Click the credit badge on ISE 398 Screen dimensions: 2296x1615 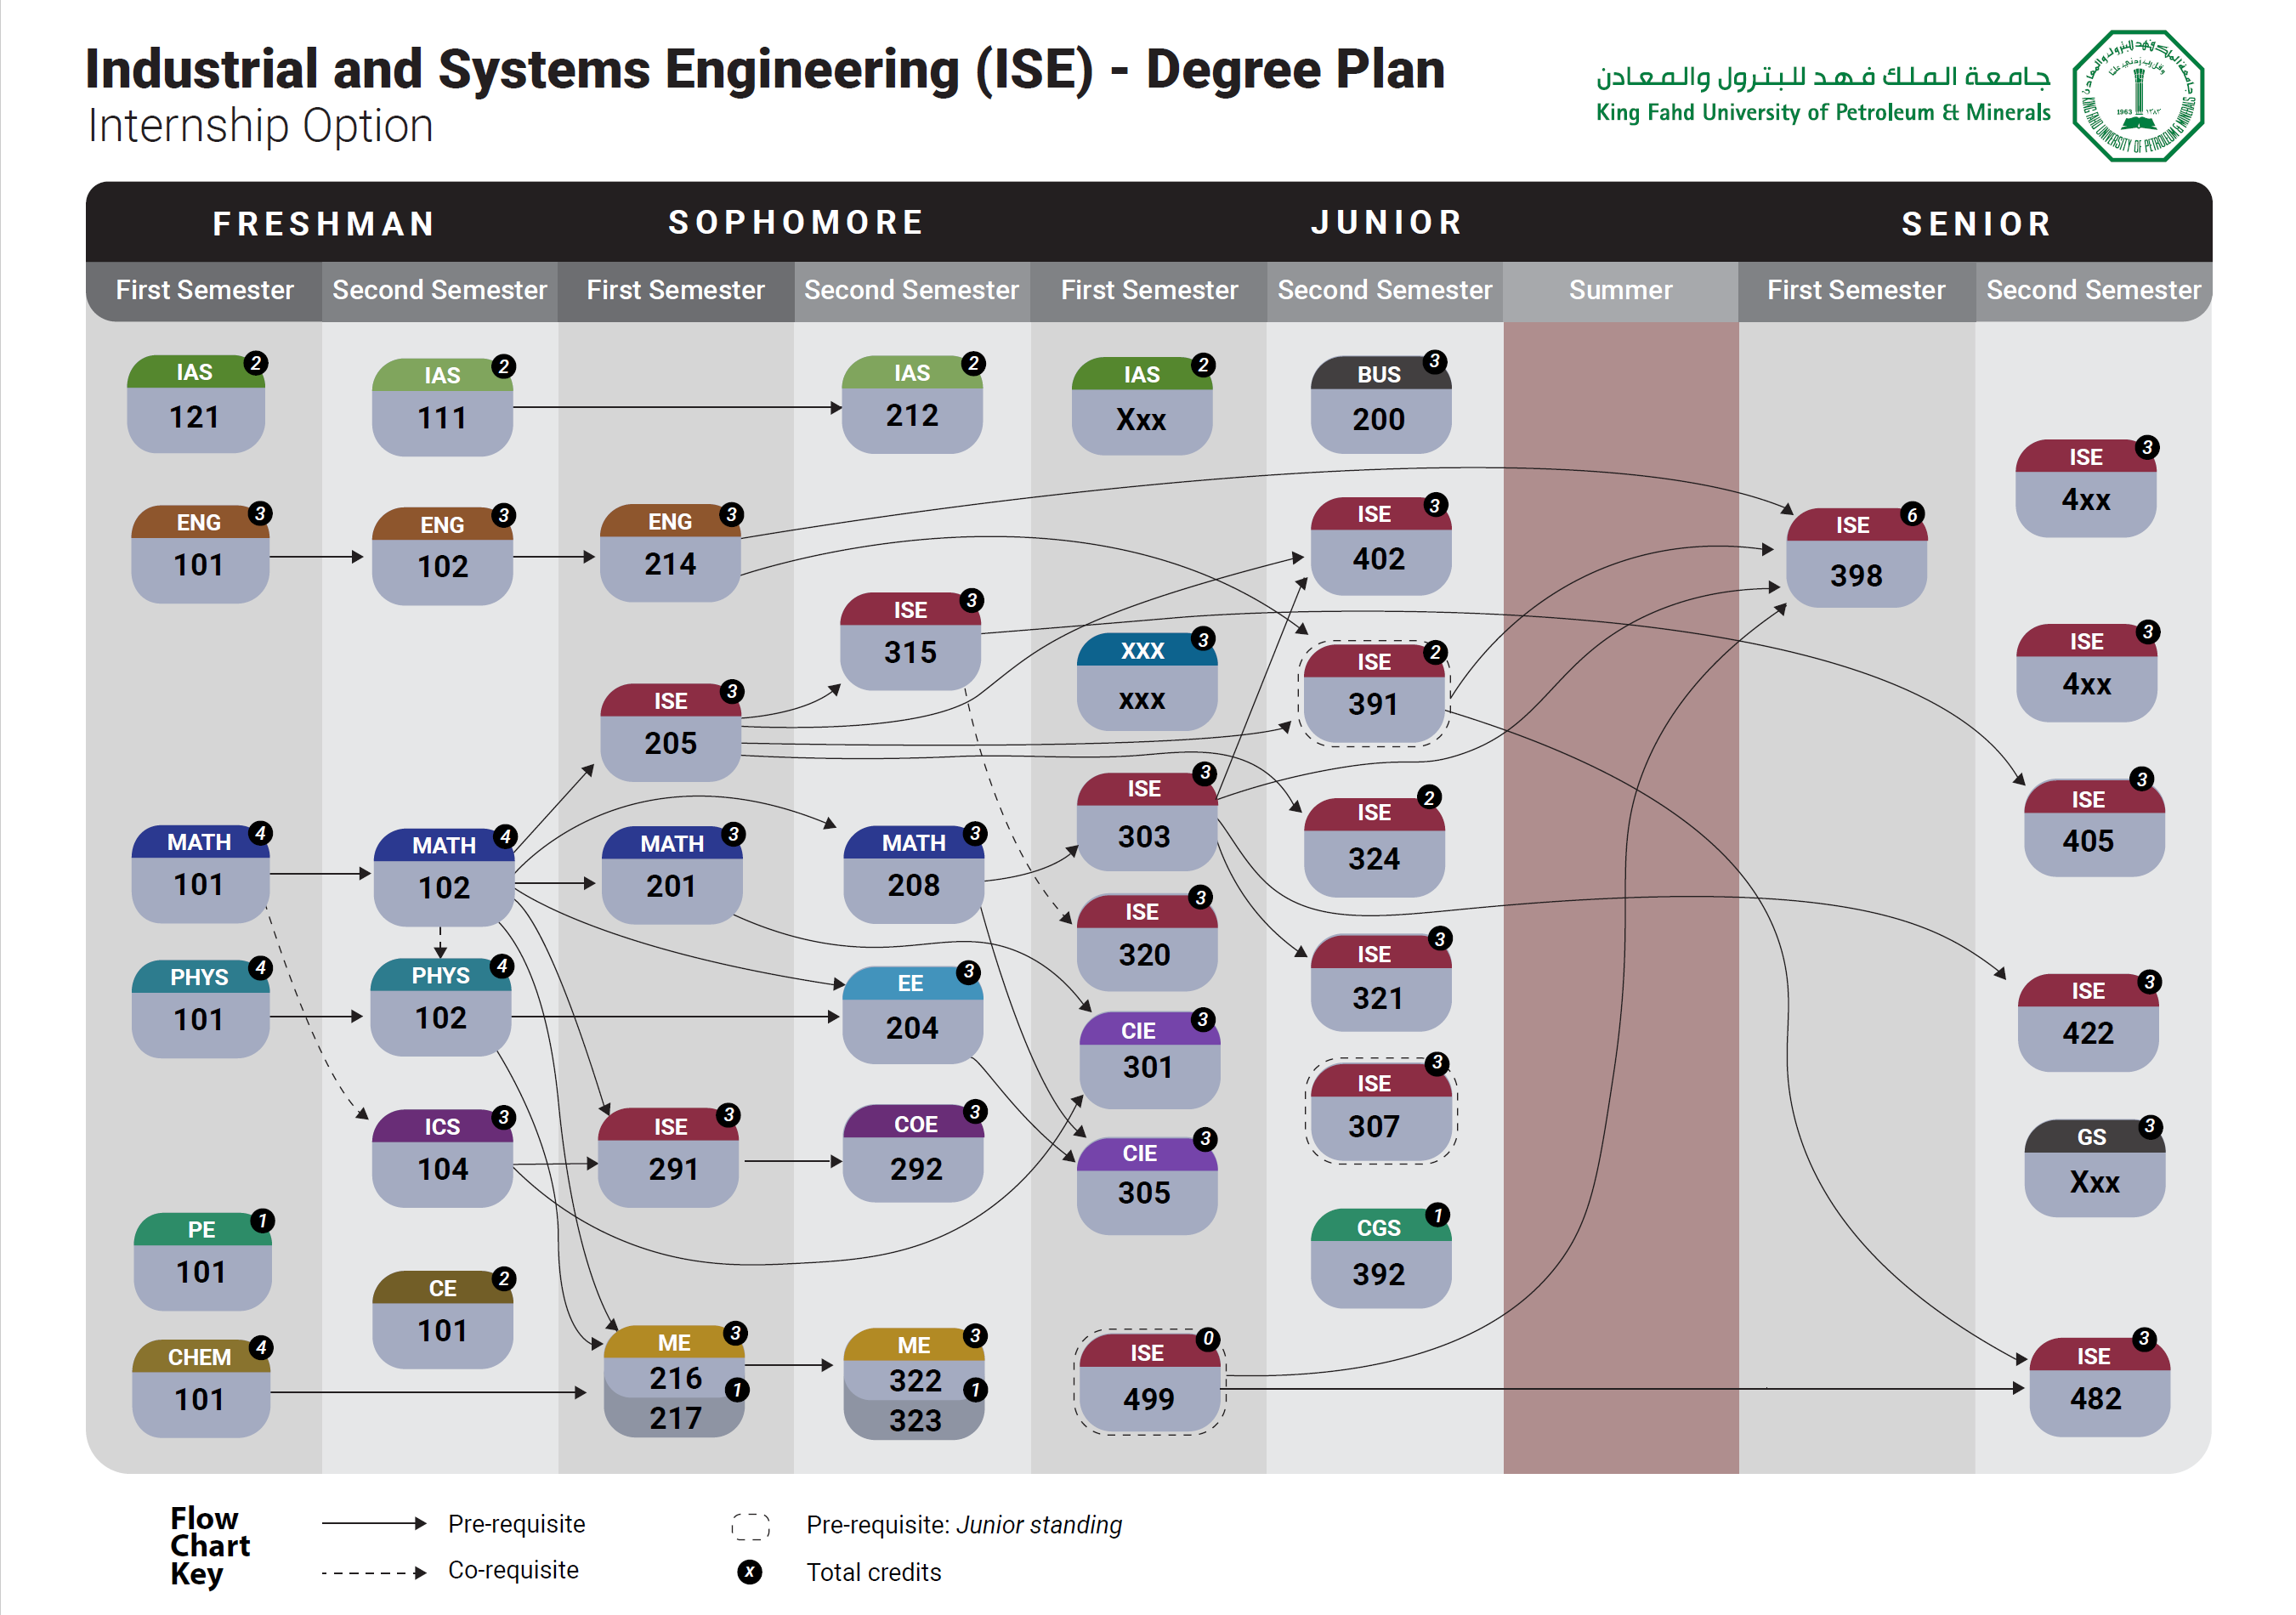point(1911,515)
